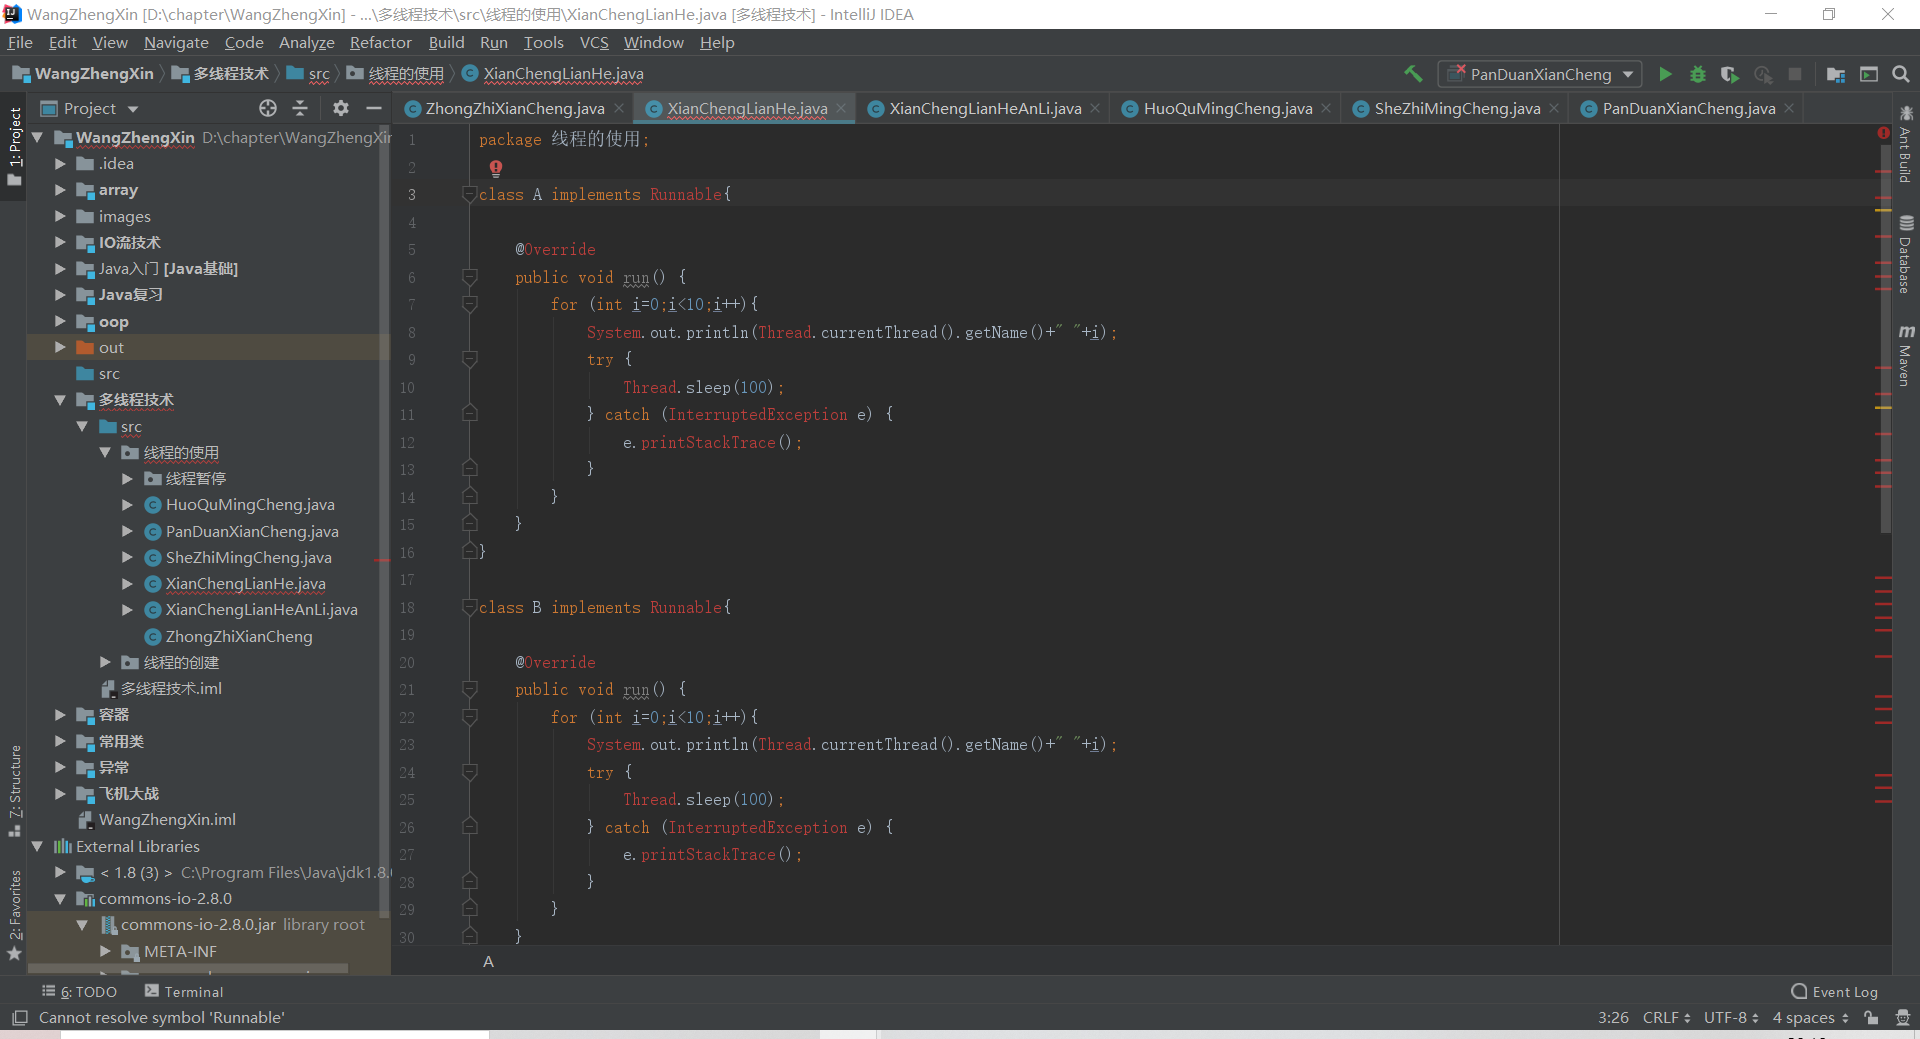Open the Terminal tool window
This screenshot has width=1920, height=1039.
pyautogui.click(x=184, y=992)
